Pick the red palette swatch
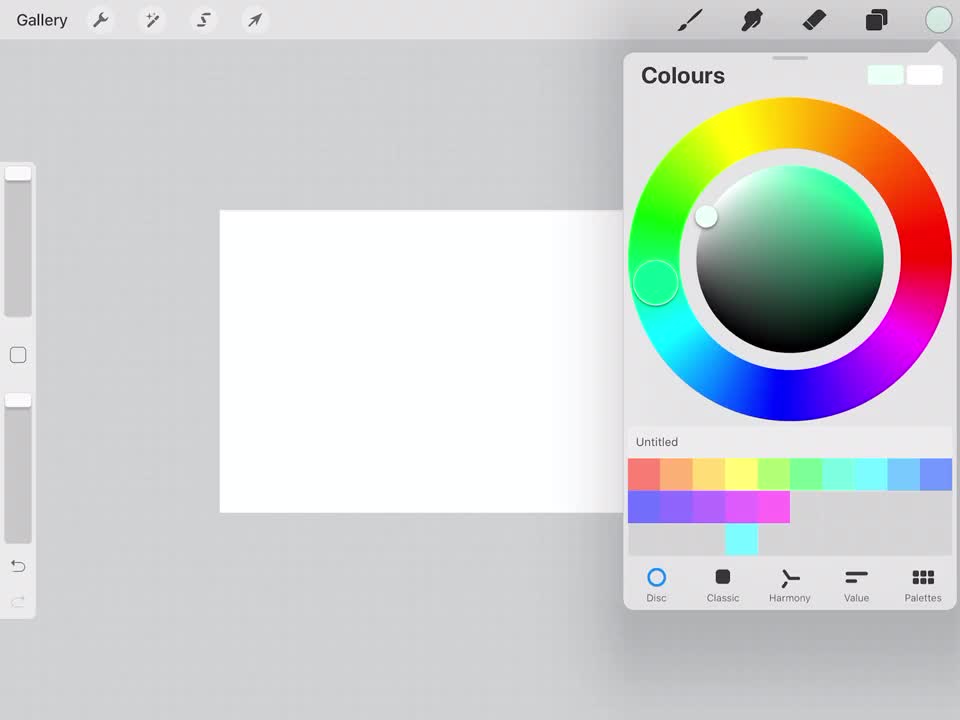 tap(644, 474)
